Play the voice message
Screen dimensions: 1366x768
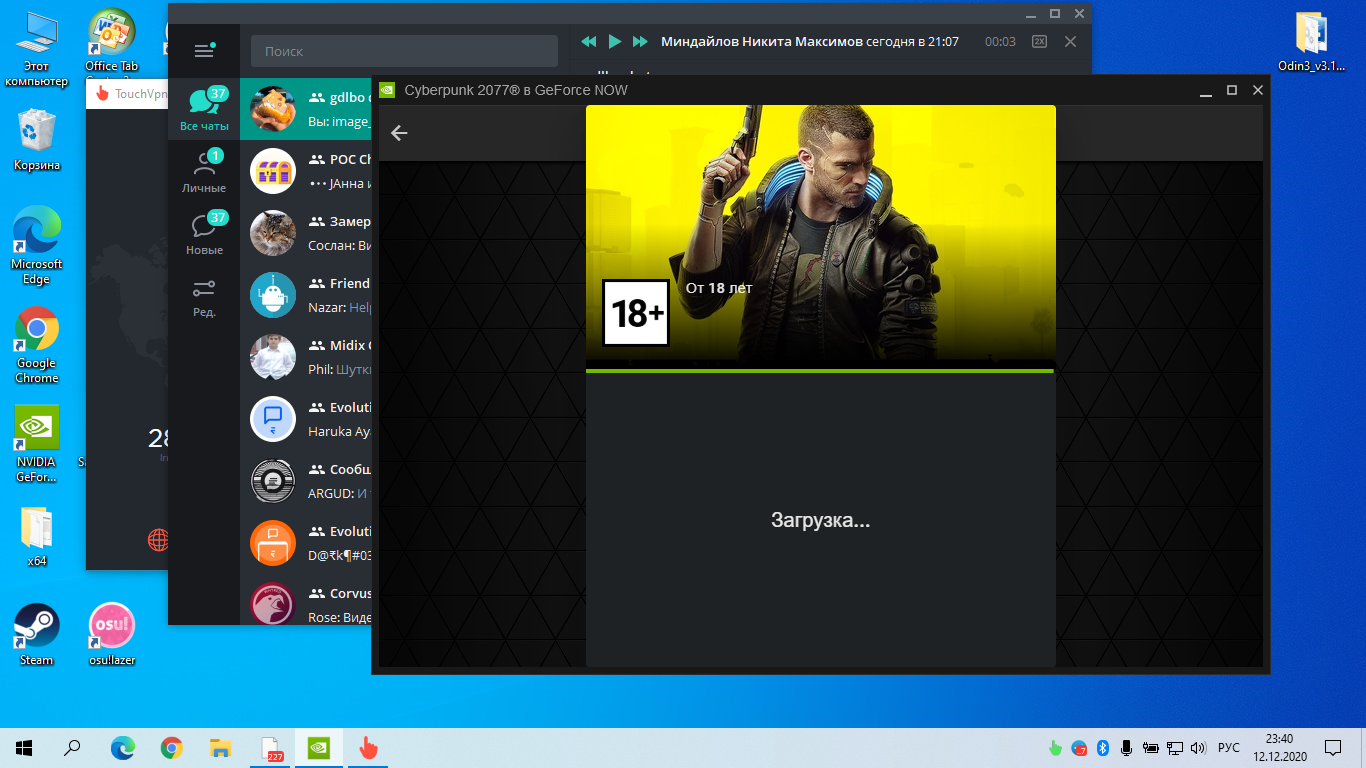tap(615, 42)
